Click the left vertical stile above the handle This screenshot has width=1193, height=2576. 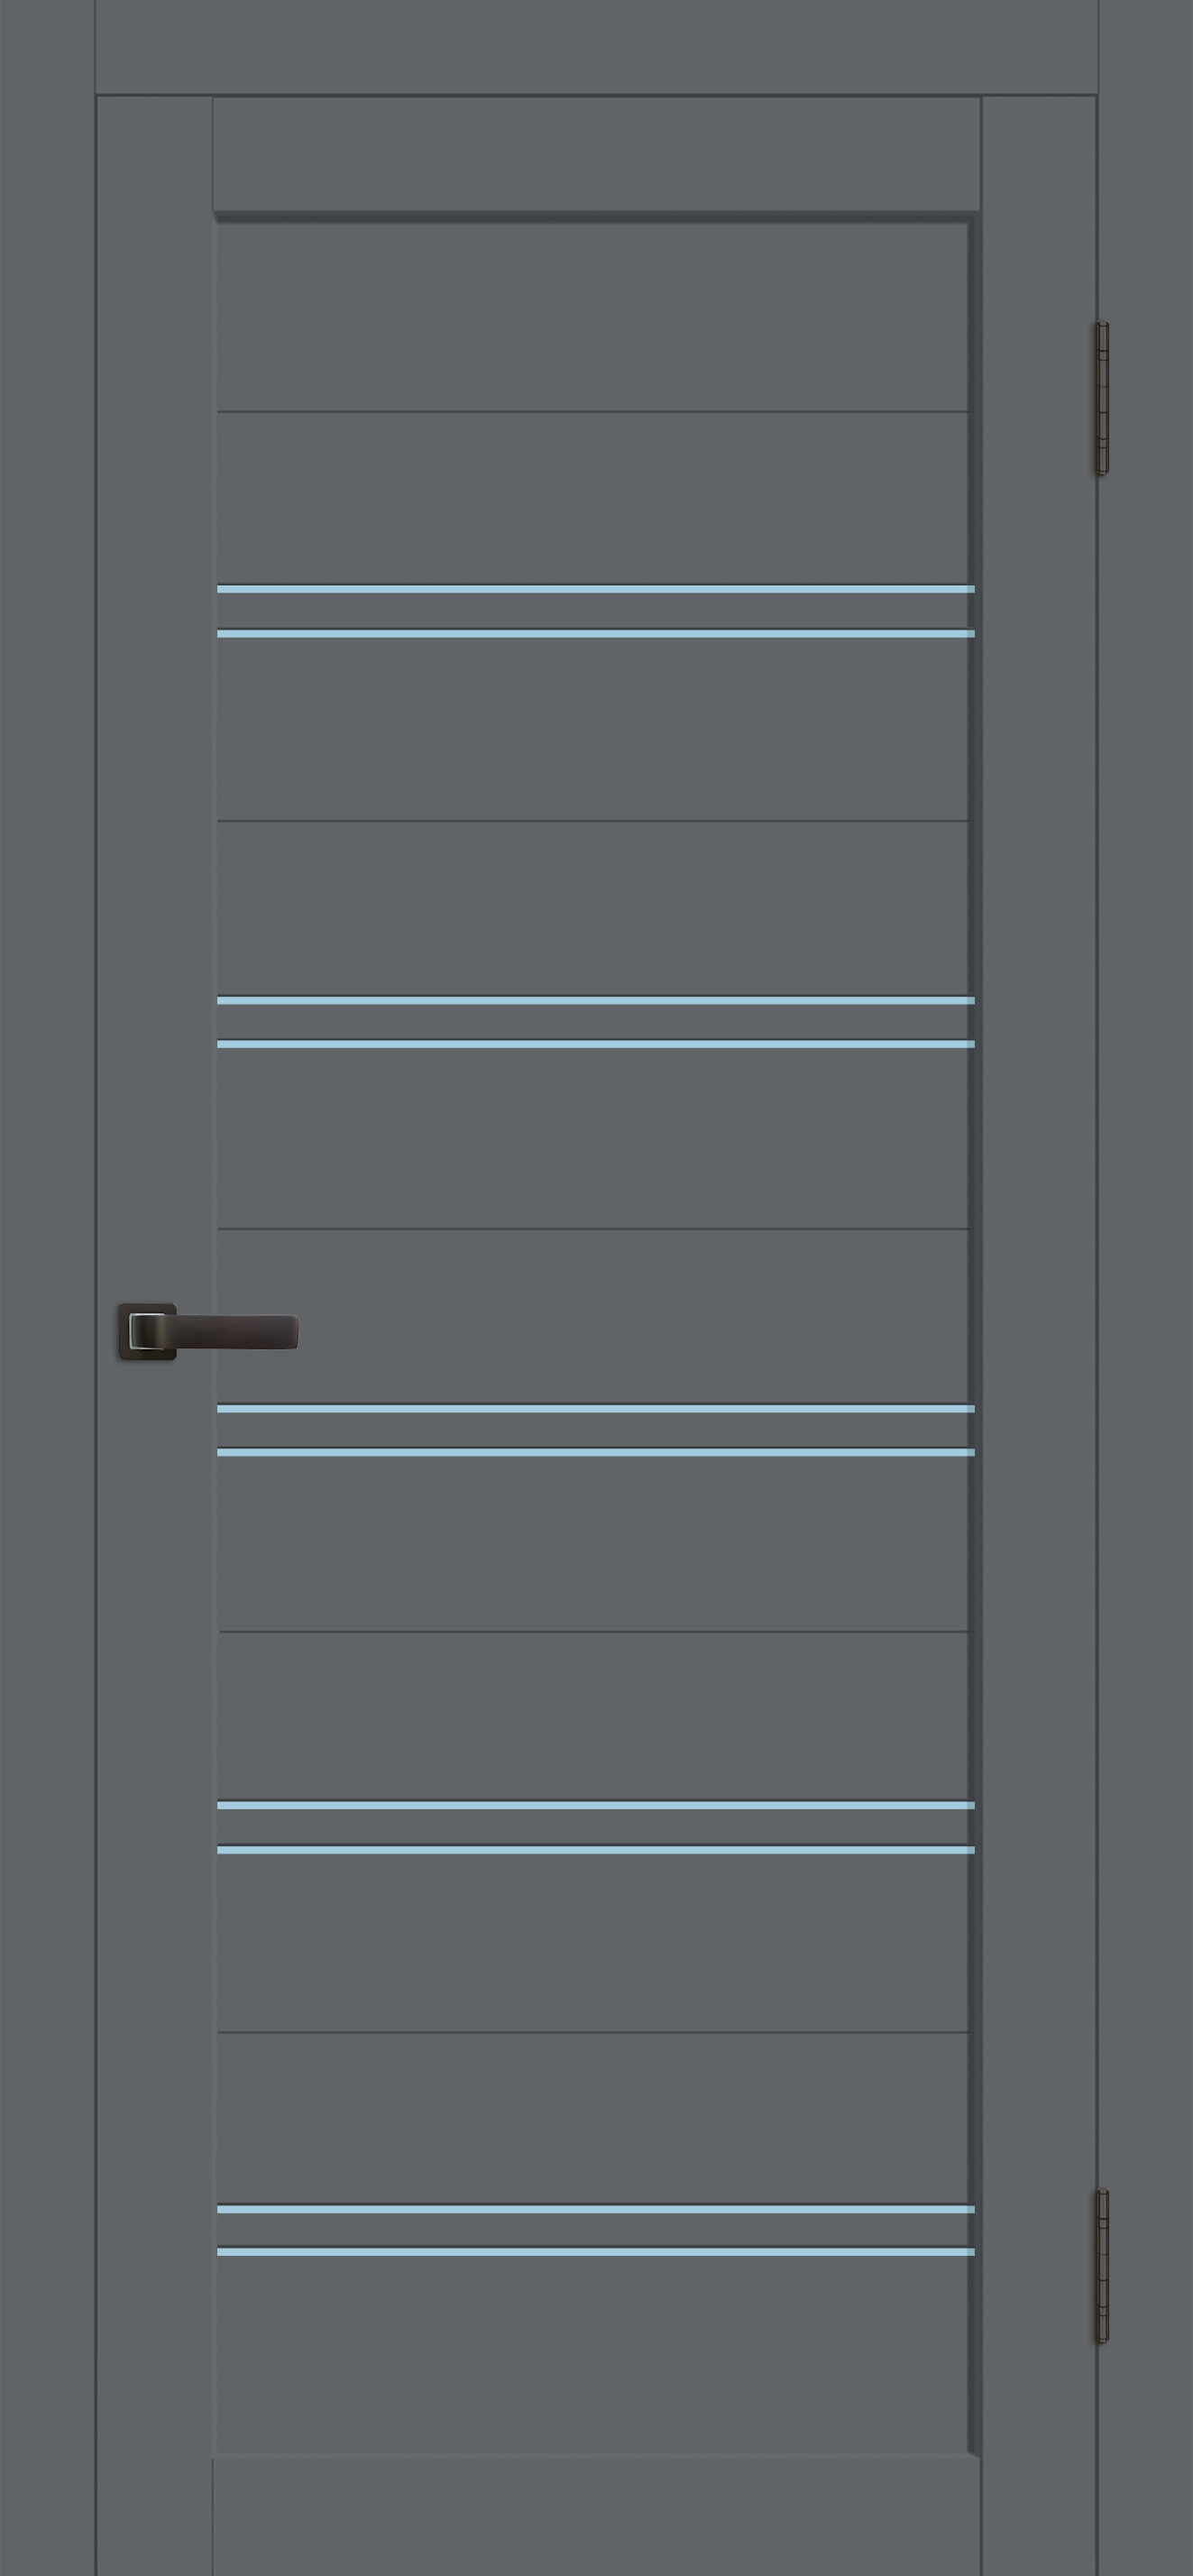tap(155, 700)
